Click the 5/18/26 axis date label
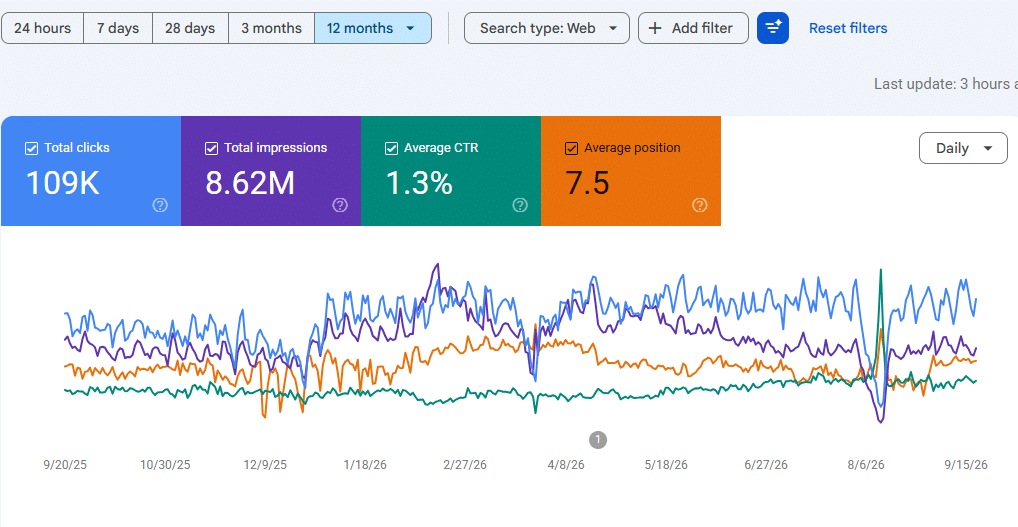1018x527 pixels. (x=666, y=465)
